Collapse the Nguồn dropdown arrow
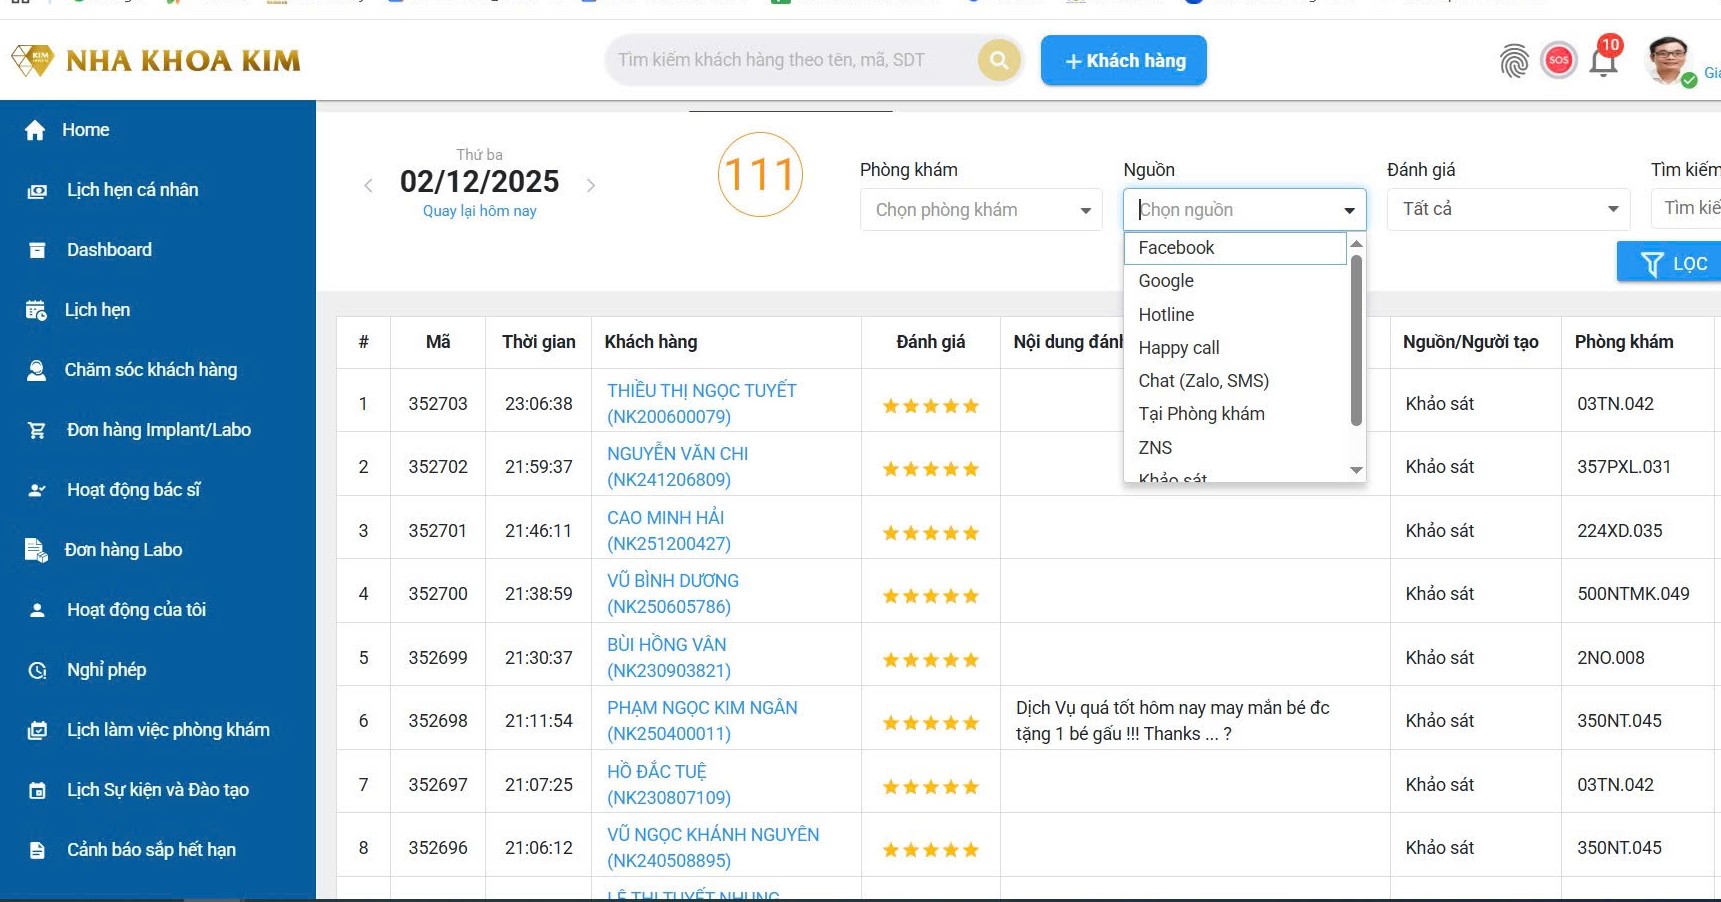 1349,210
